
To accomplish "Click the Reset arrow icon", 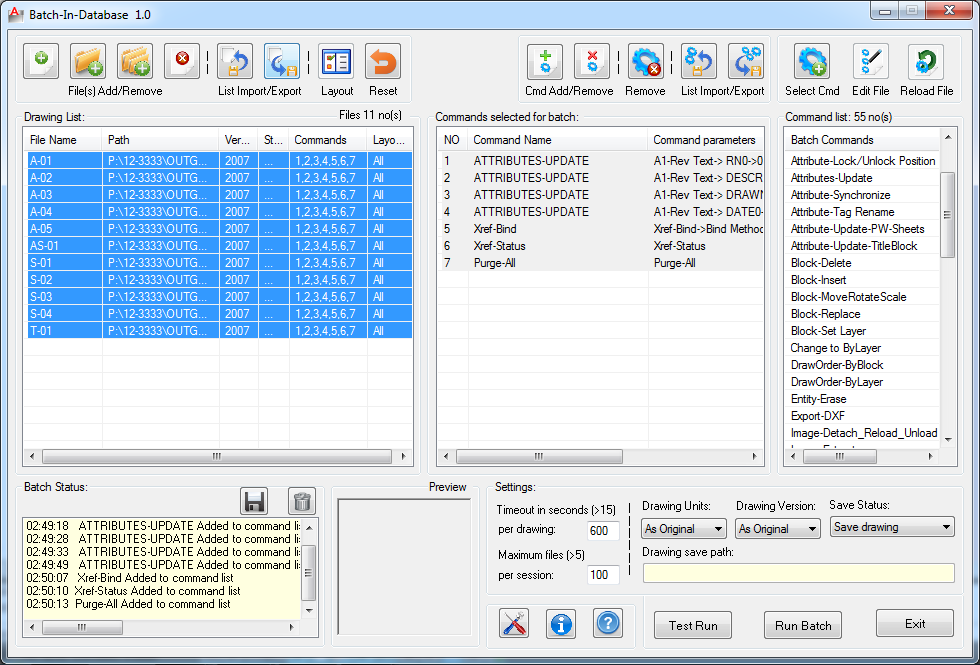I will 383,61.
